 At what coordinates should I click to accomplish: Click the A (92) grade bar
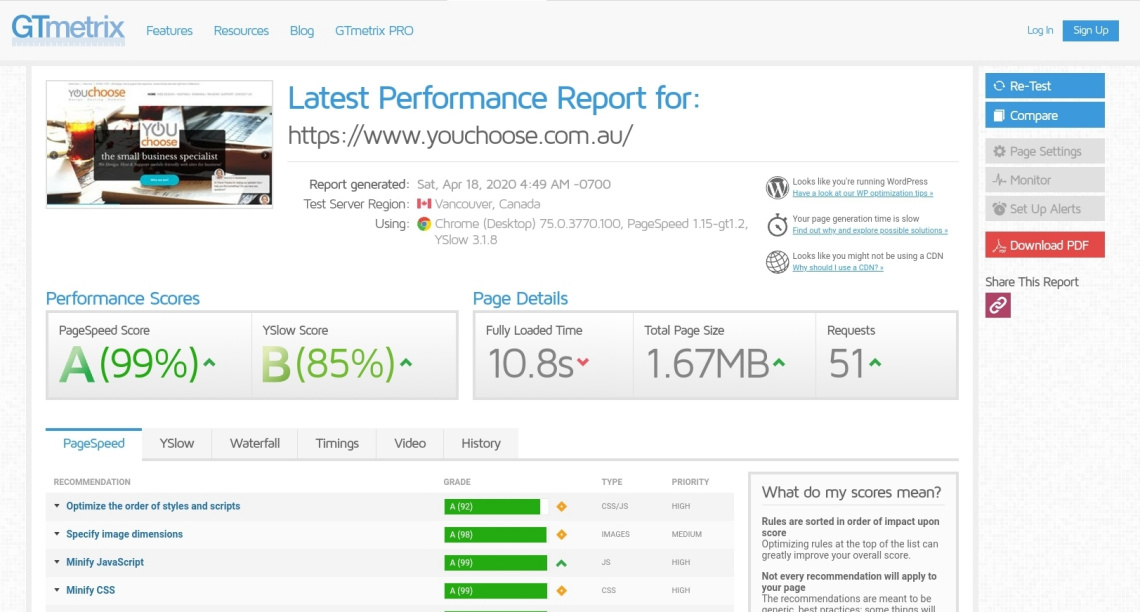click(492, 506)
